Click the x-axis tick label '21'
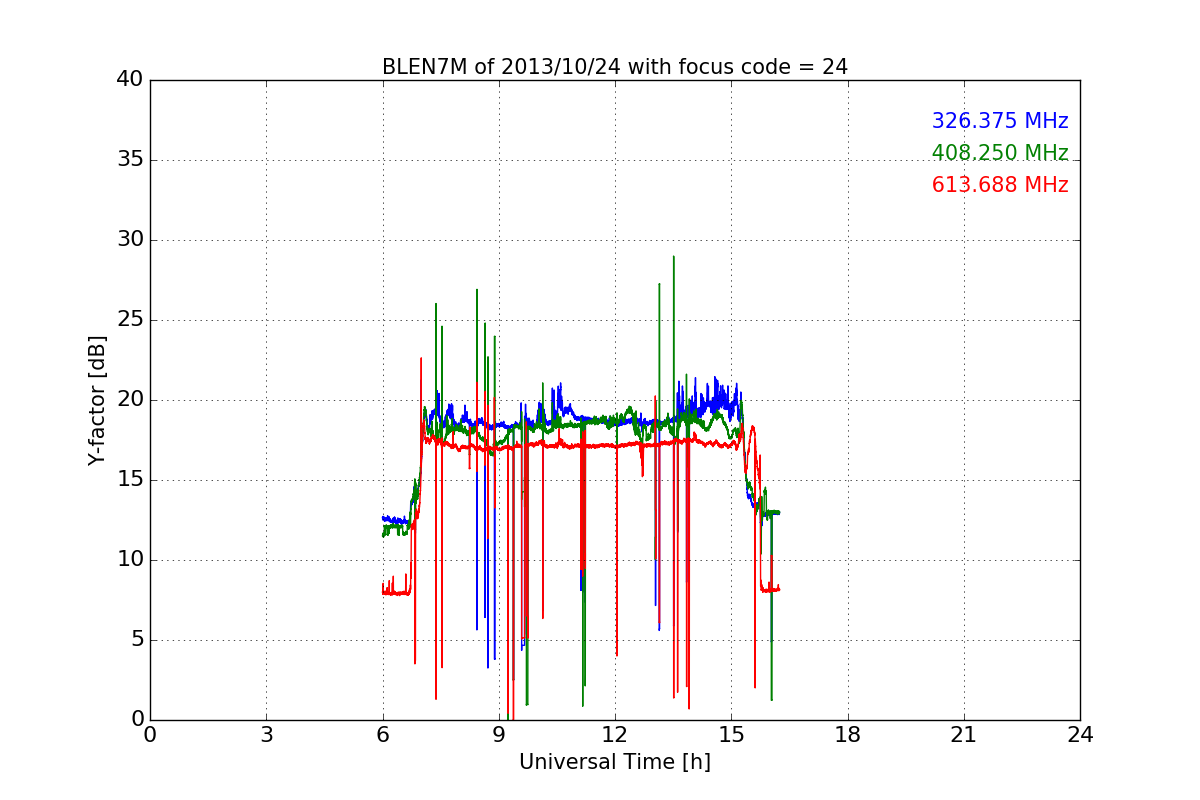The image size is (1200, 800). pyautogui.click(x=964, y=735)
